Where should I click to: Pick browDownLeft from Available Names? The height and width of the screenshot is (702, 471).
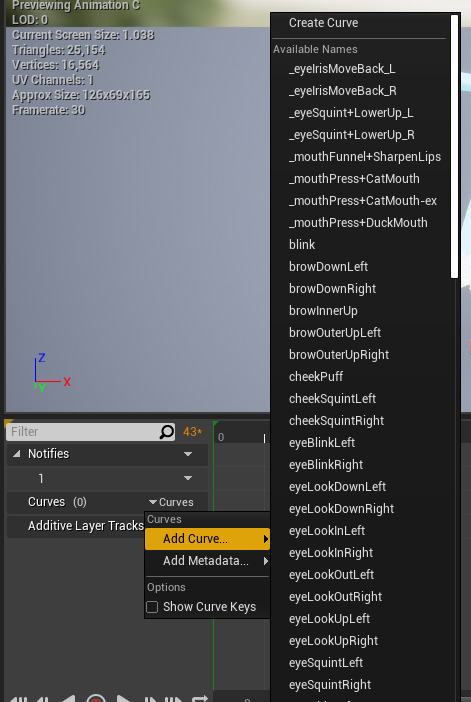328,266
